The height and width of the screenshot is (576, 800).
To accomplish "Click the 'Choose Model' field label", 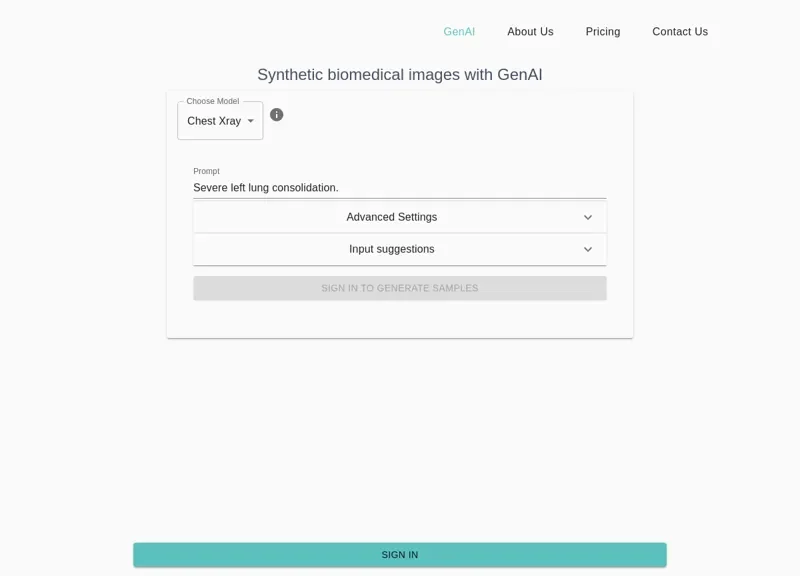I will pyautogui.click(x=213, y=101).
